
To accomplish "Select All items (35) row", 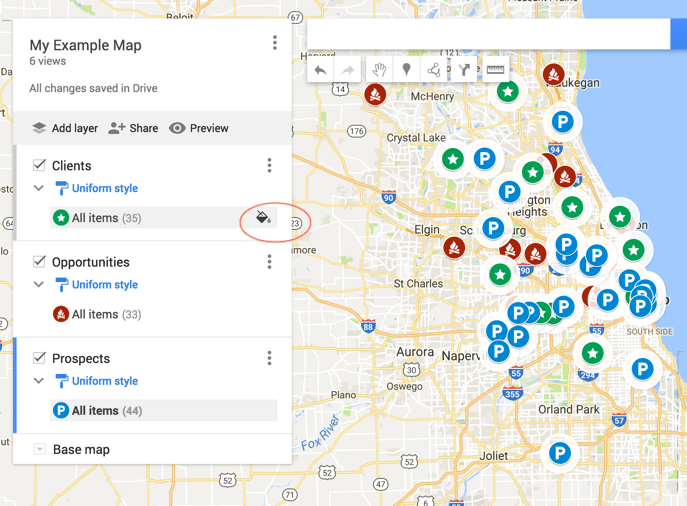I will [x=163, y=218].
